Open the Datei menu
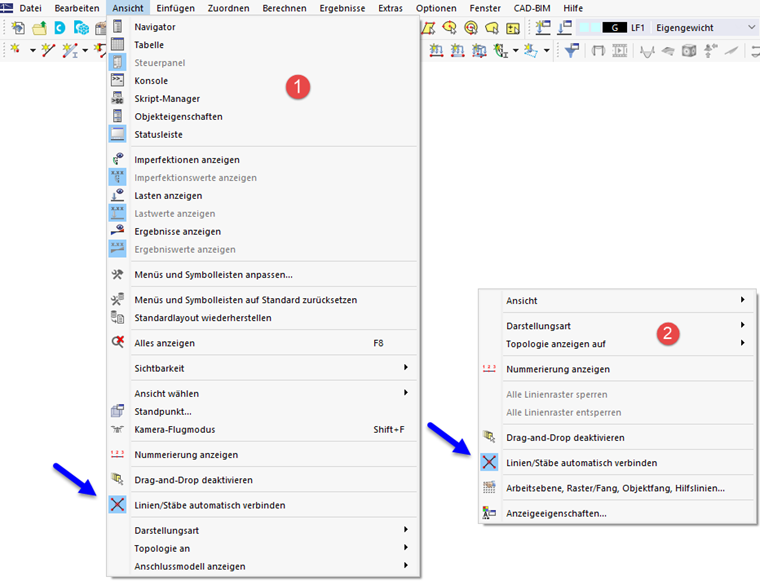 pyautogui.click(x=30, y=8)
